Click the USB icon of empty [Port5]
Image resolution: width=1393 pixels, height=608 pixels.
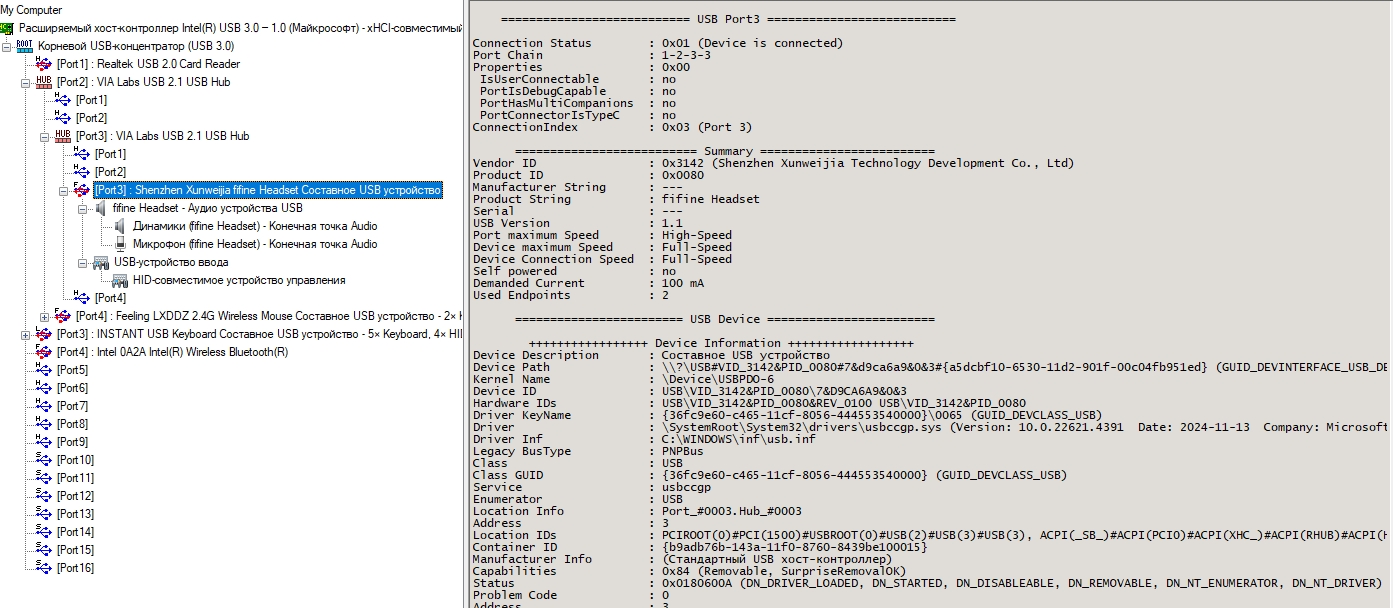[44, 370]
